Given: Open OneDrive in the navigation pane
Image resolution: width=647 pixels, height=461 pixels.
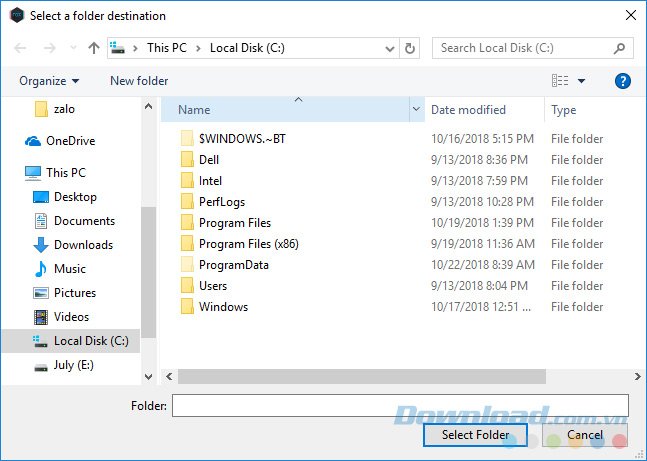Looking at the screenshot, I should coord(70,141).
